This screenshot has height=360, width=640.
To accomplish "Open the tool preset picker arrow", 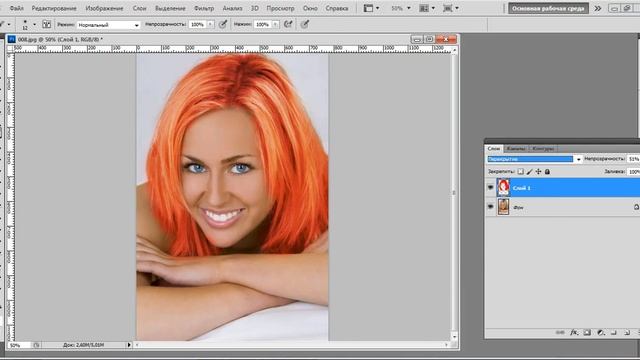I will [x=9, y=24].
